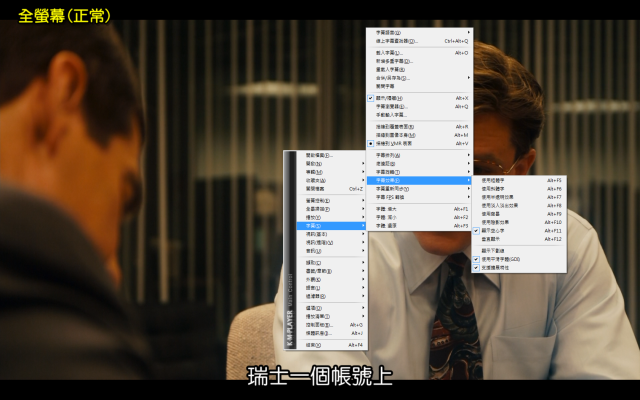The width and height of the screenshot is (640, 400).
Task: Select draw to overlay surface option, Alt+R
Action: [419, 127]
